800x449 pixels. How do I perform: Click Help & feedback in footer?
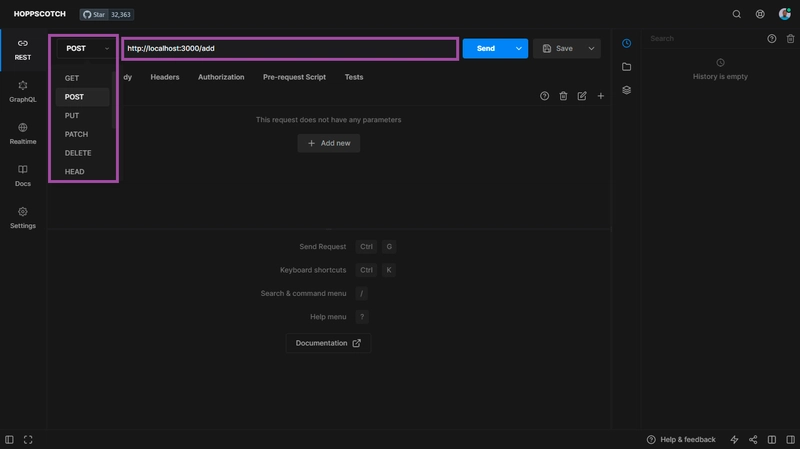tap(681, 440)
